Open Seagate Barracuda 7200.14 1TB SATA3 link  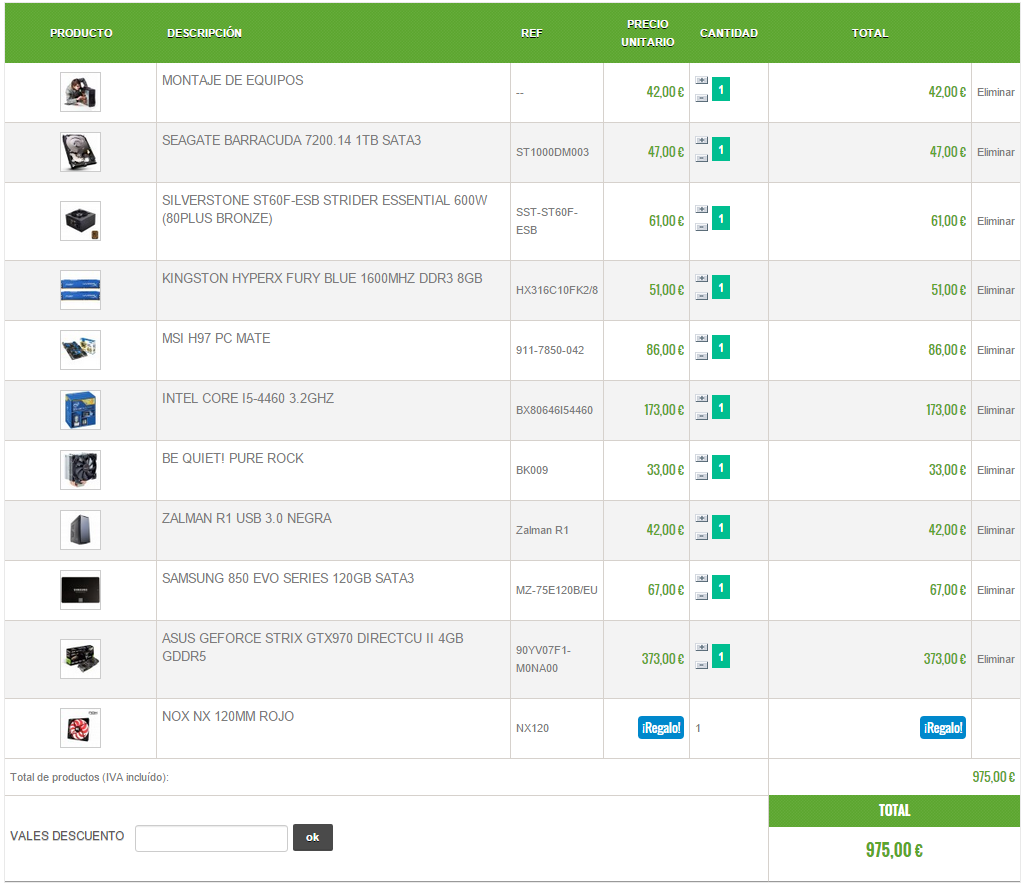[x=292, y=141]
